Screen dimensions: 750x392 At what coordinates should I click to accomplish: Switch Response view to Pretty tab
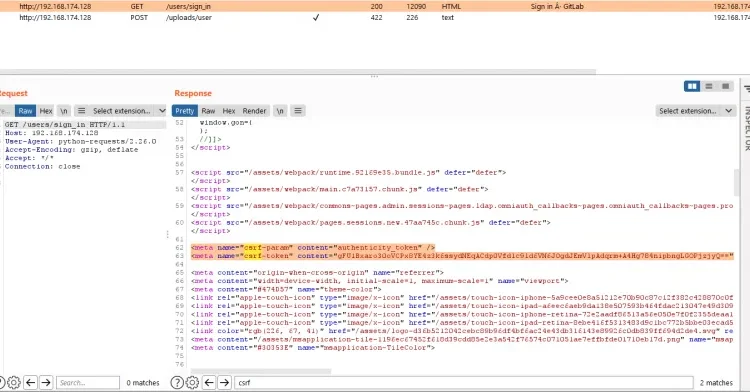tap(184, 111)
